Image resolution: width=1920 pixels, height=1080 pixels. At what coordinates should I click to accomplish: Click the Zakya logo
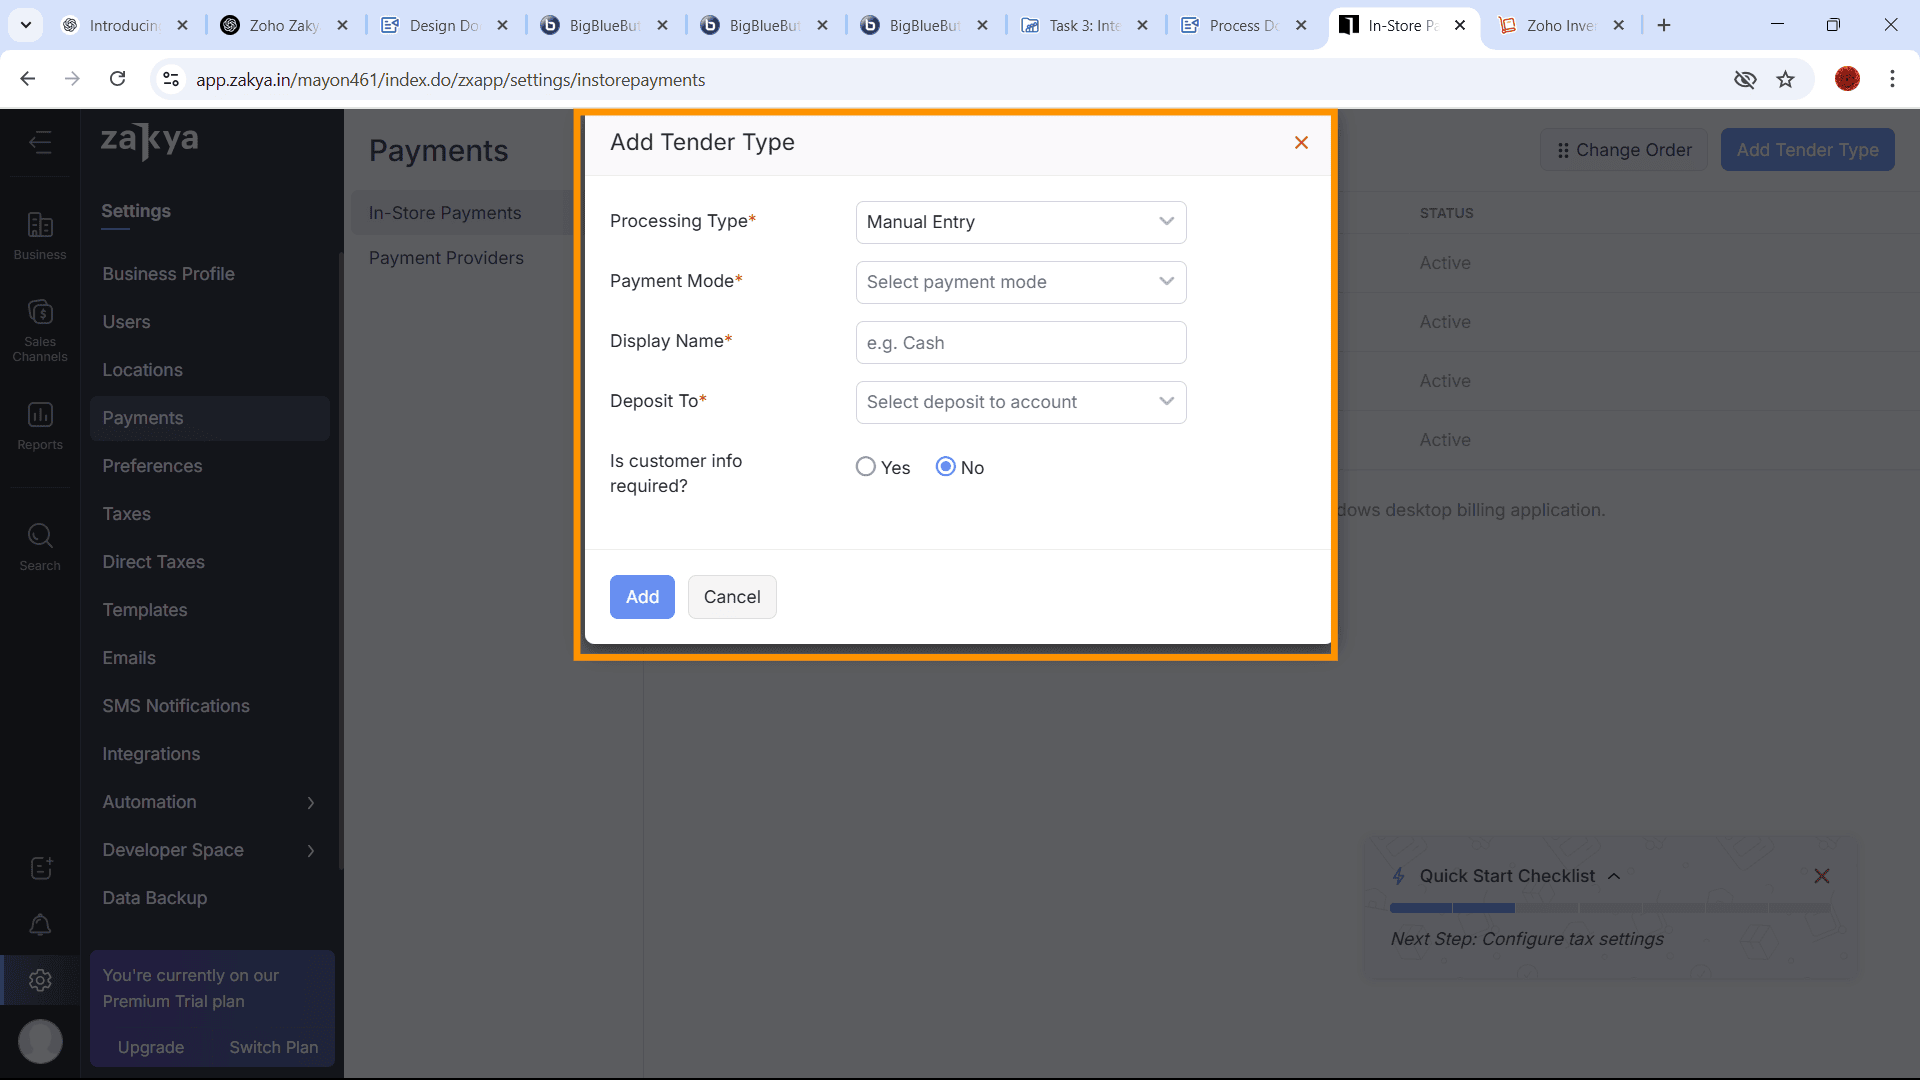150,140
